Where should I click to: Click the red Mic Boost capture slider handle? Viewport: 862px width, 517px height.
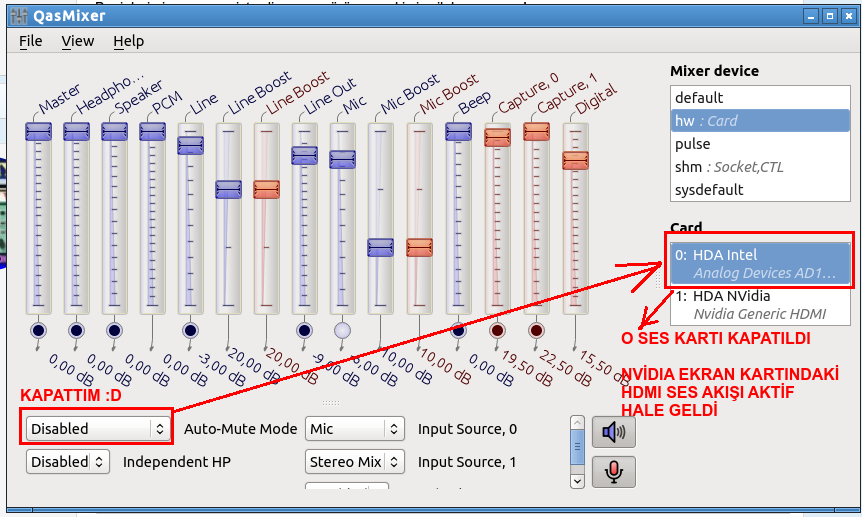pyautogui.click(x=419, y=248)
